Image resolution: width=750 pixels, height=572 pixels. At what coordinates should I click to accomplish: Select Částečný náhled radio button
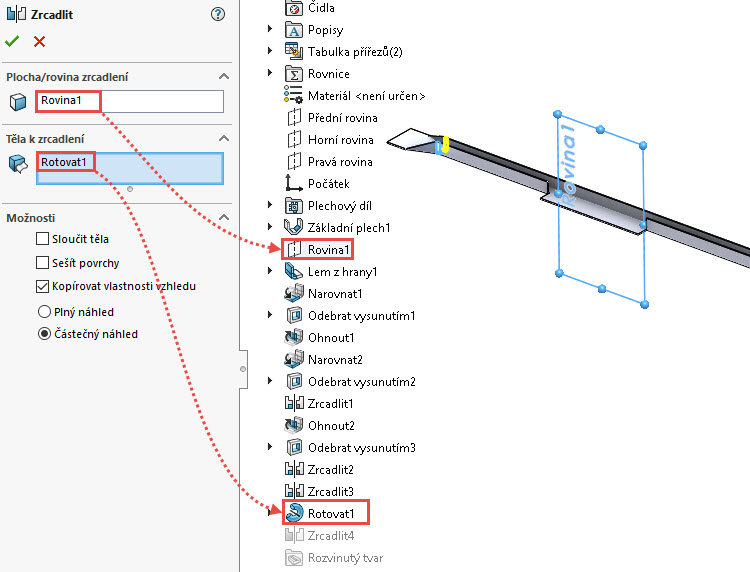pyautogui.click(x=44, y=334)
